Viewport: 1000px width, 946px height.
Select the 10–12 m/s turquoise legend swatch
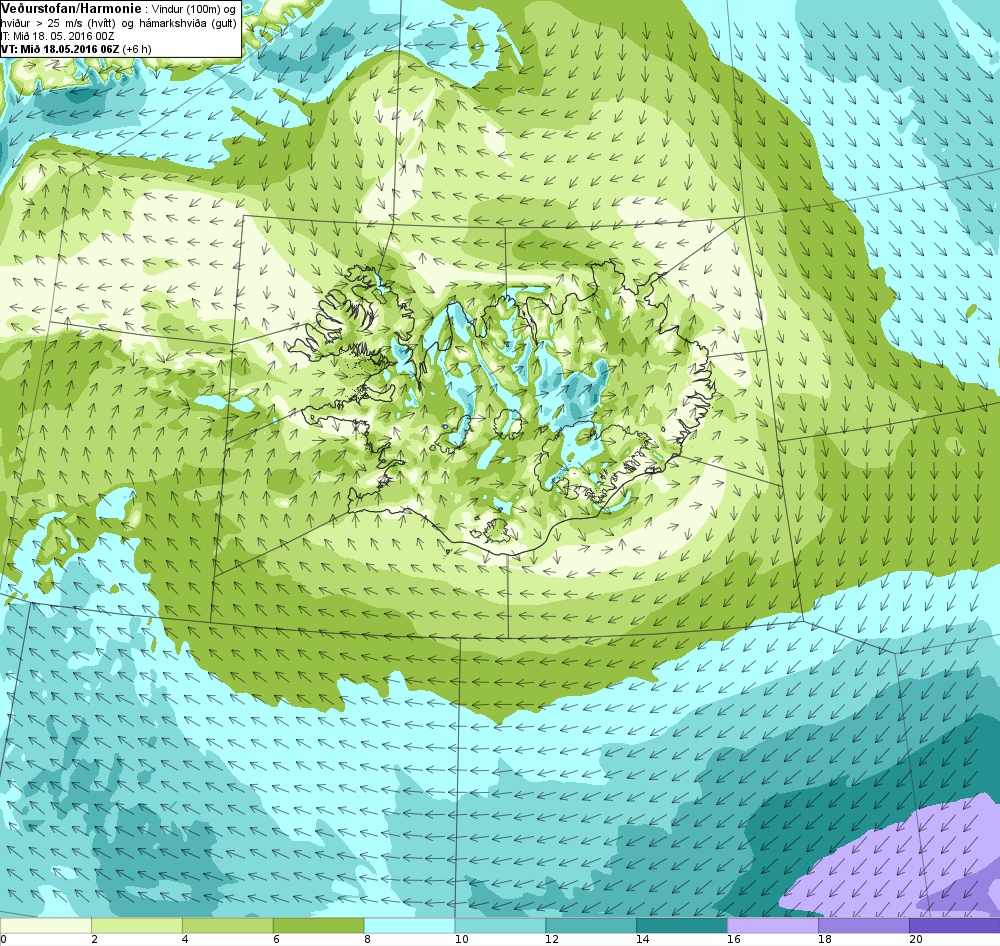500,925
